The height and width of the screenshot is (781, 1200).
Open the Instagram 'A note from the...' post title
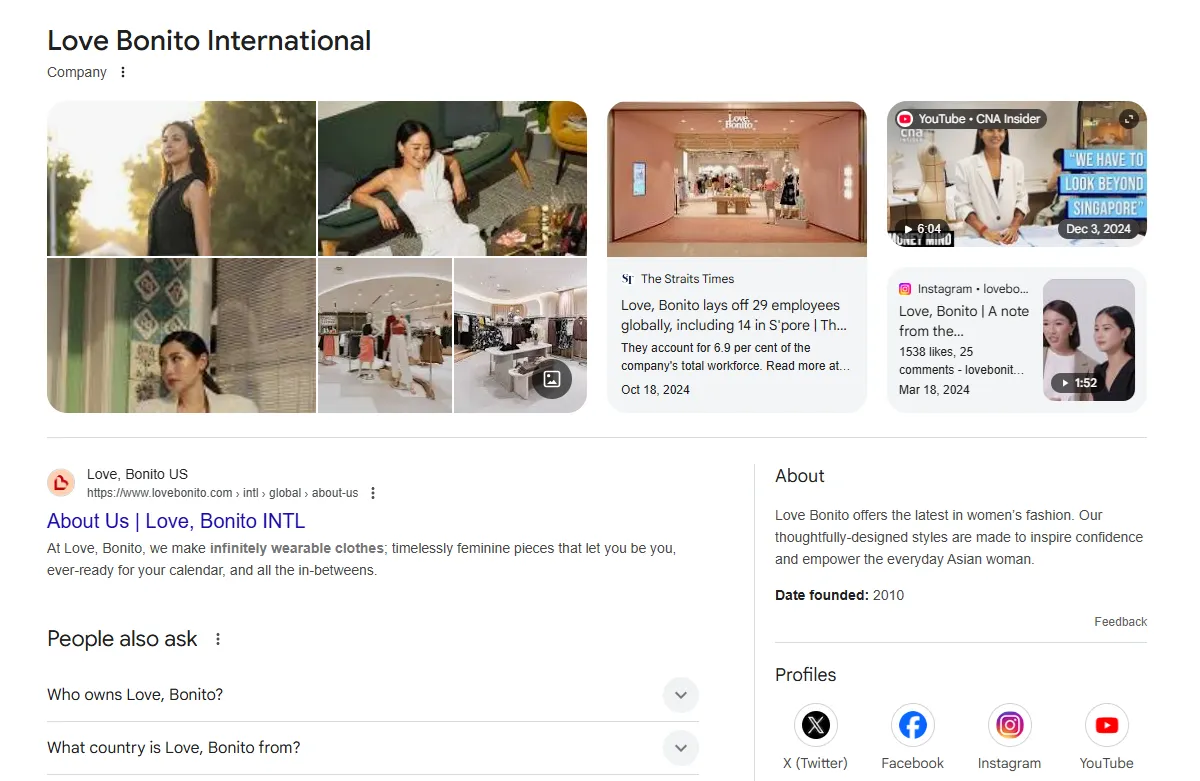tap(963, 321)
